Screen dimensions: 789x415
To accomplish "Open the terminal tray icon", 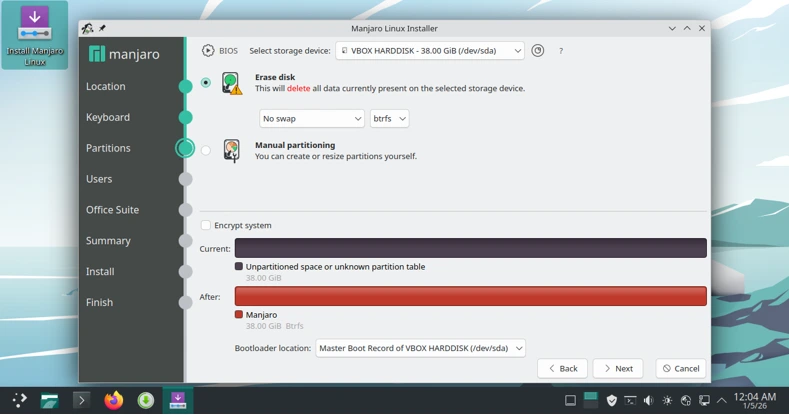I will click(630, 400).
